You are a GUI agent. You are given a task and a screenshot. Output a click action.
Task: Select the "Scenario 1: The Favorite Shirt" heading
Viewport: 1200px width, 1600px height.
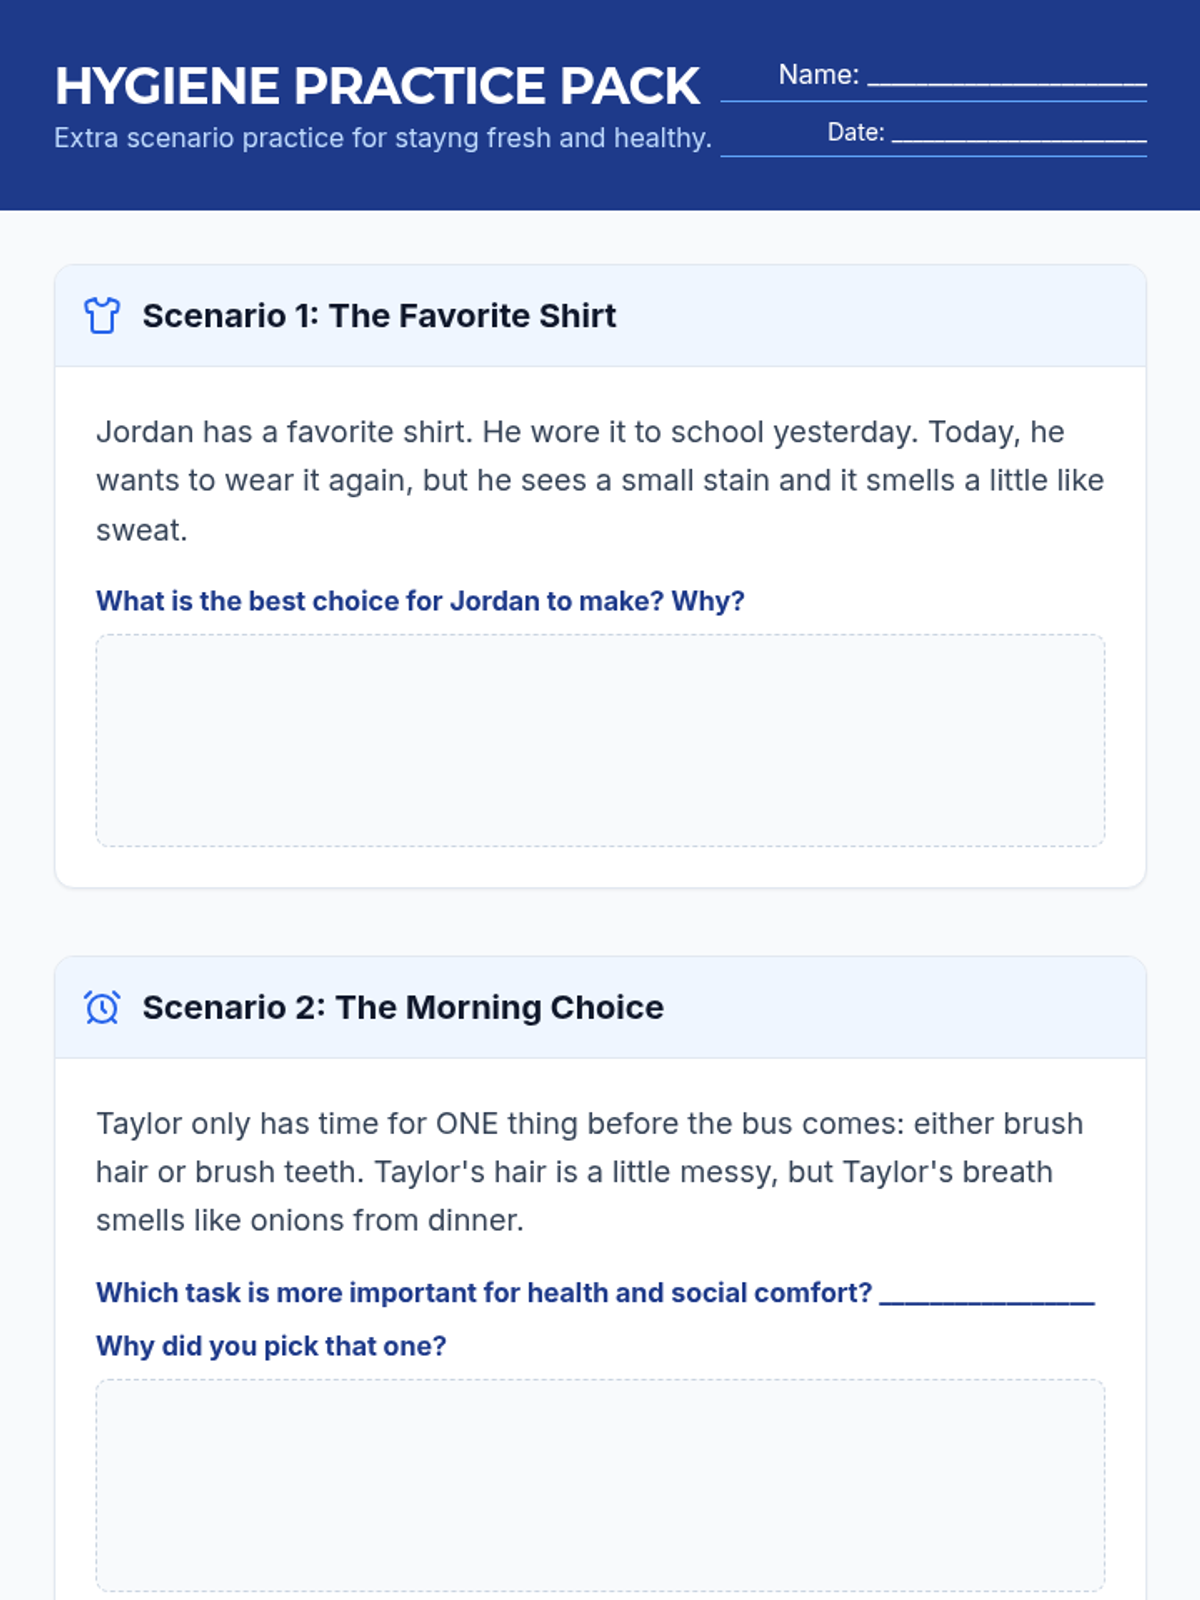[379, 316]
